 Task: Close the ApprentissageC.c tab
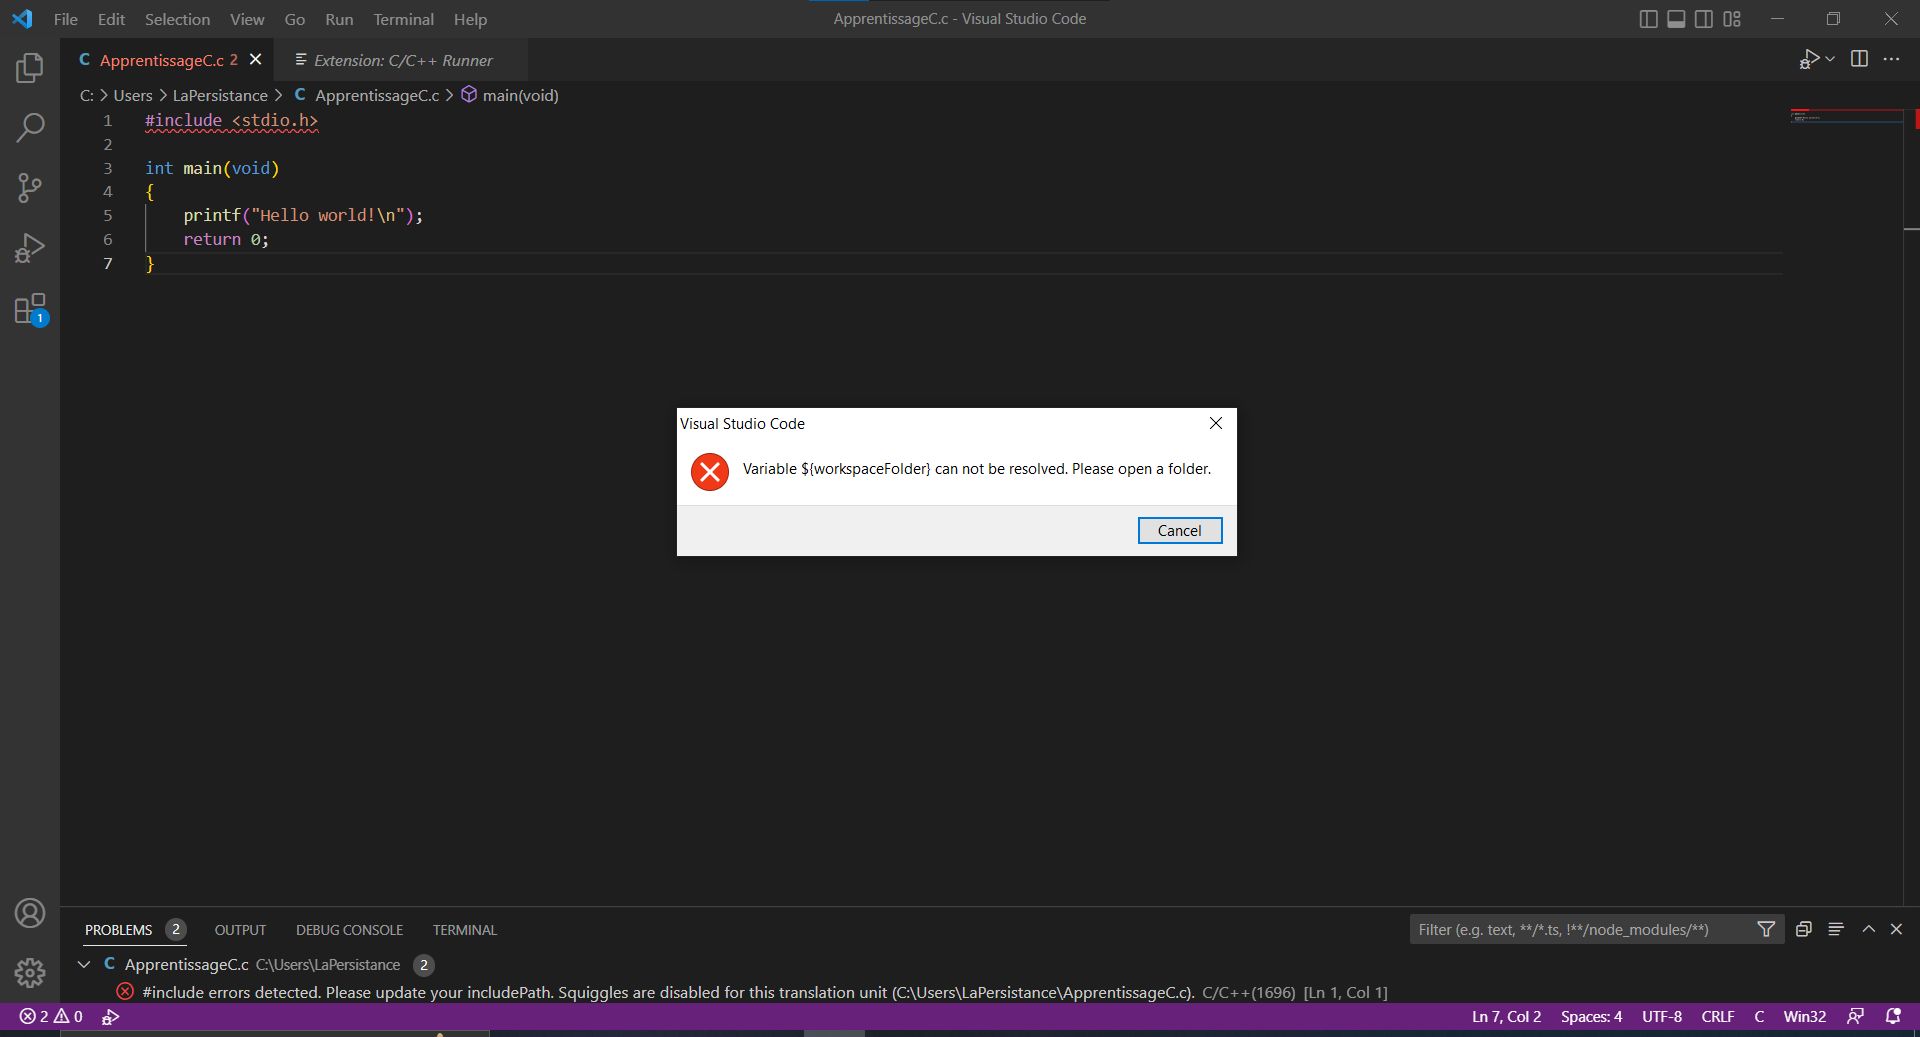point(256,60)
